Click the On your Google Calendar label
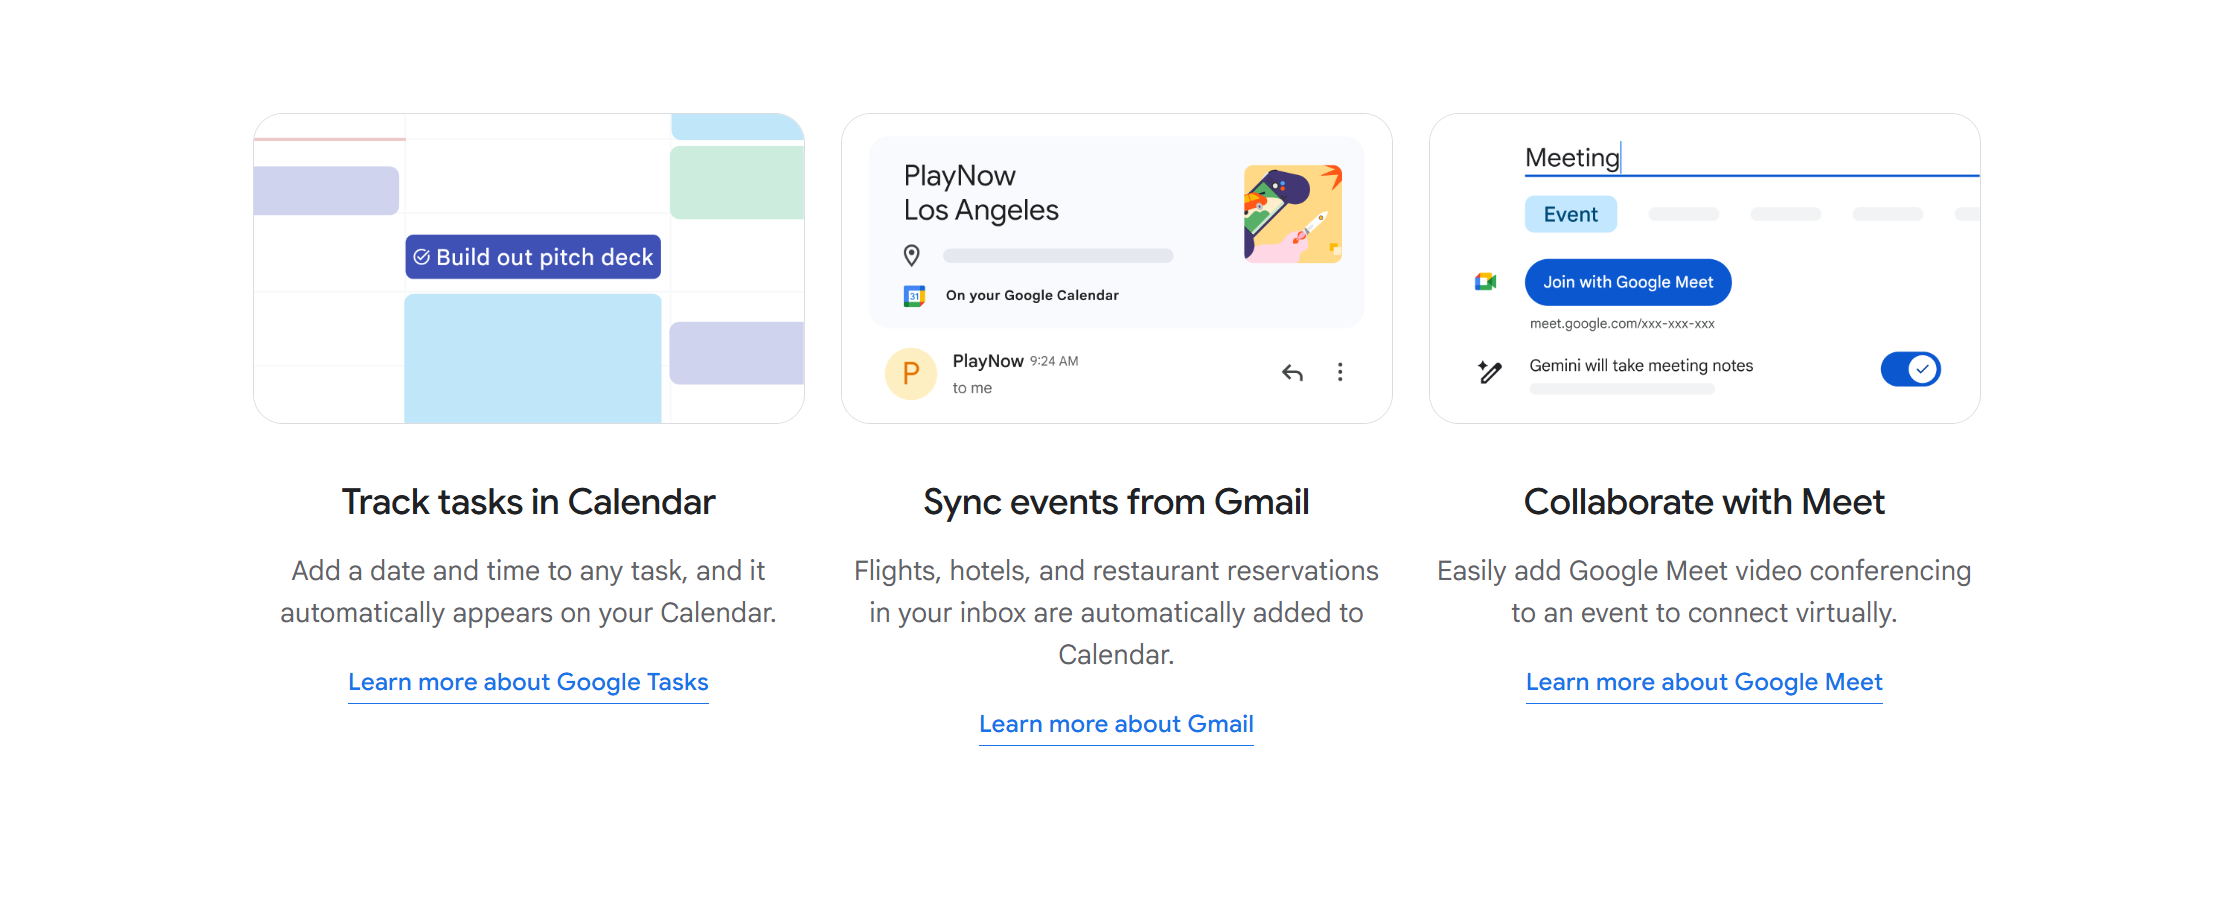2214x909 pixels. (x=1032, y=295)
